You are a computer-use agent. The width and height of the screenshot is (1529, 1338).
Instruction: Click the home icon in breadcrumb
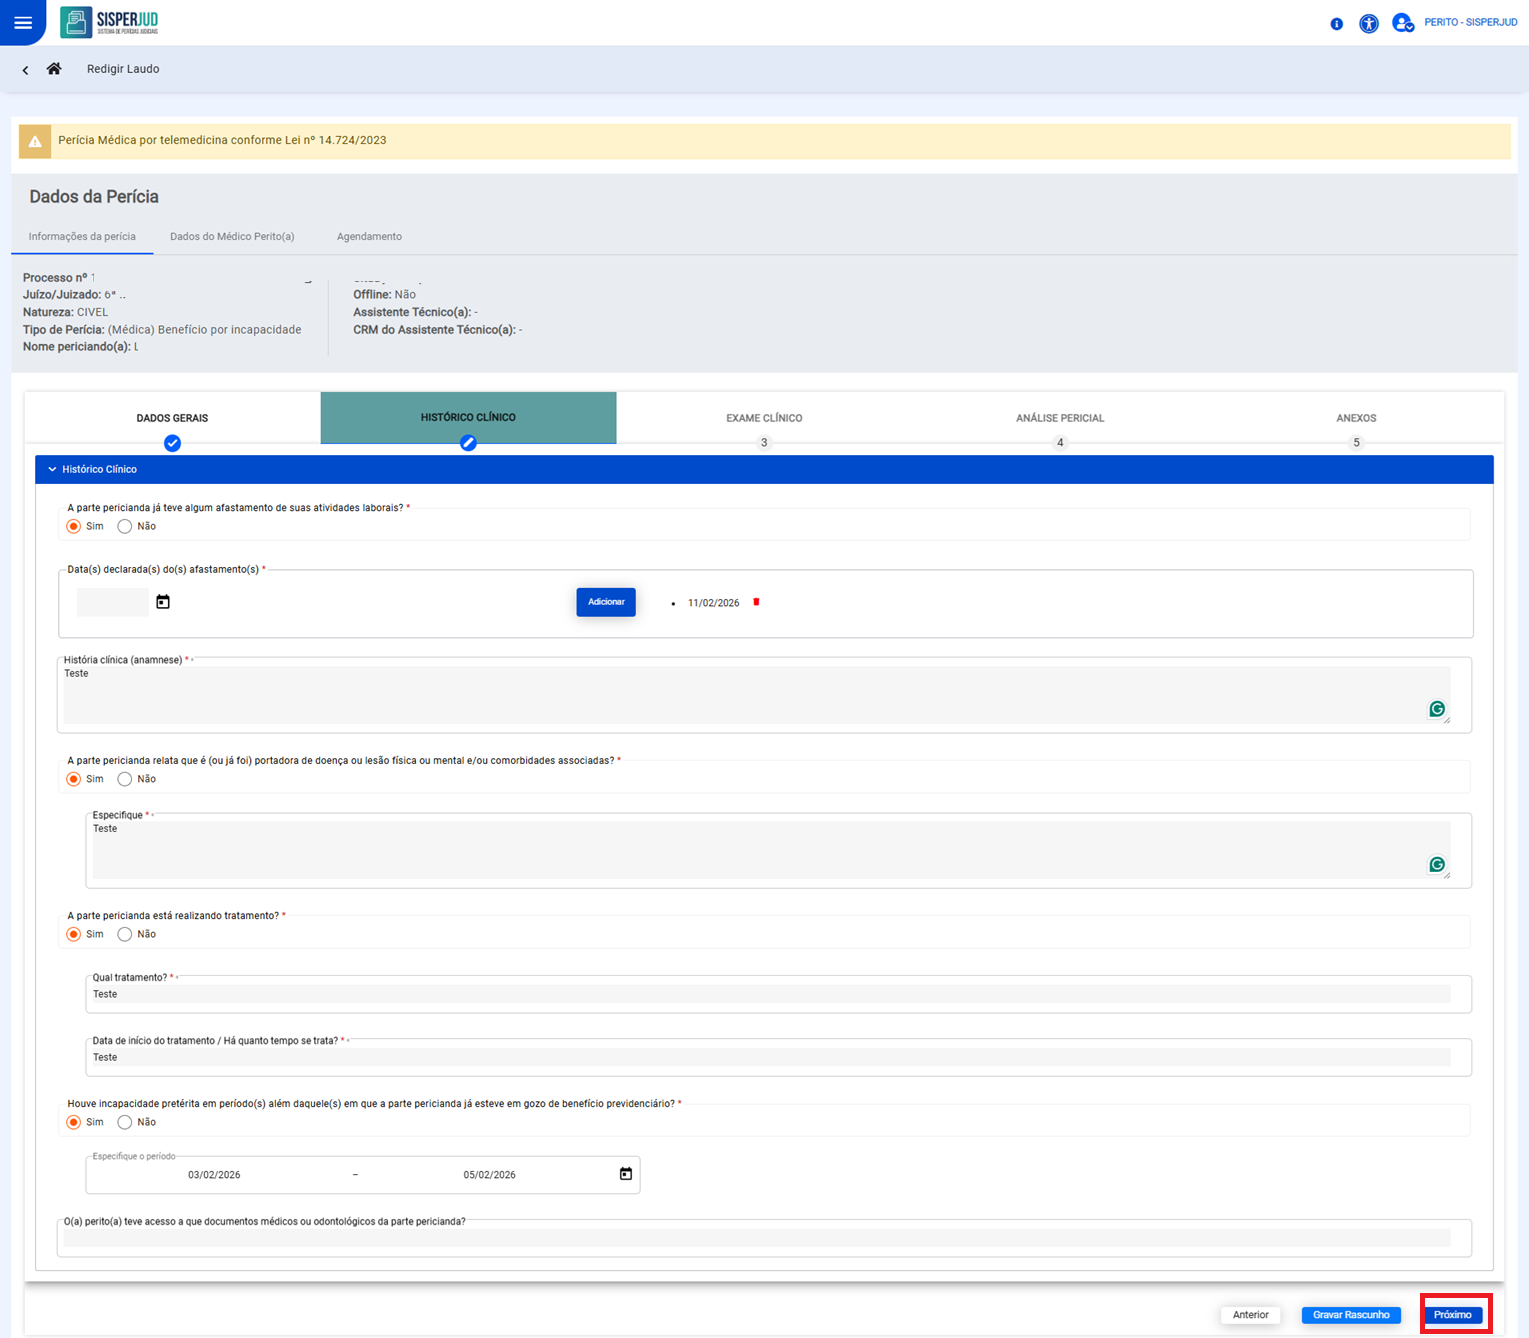click(54, 69)
